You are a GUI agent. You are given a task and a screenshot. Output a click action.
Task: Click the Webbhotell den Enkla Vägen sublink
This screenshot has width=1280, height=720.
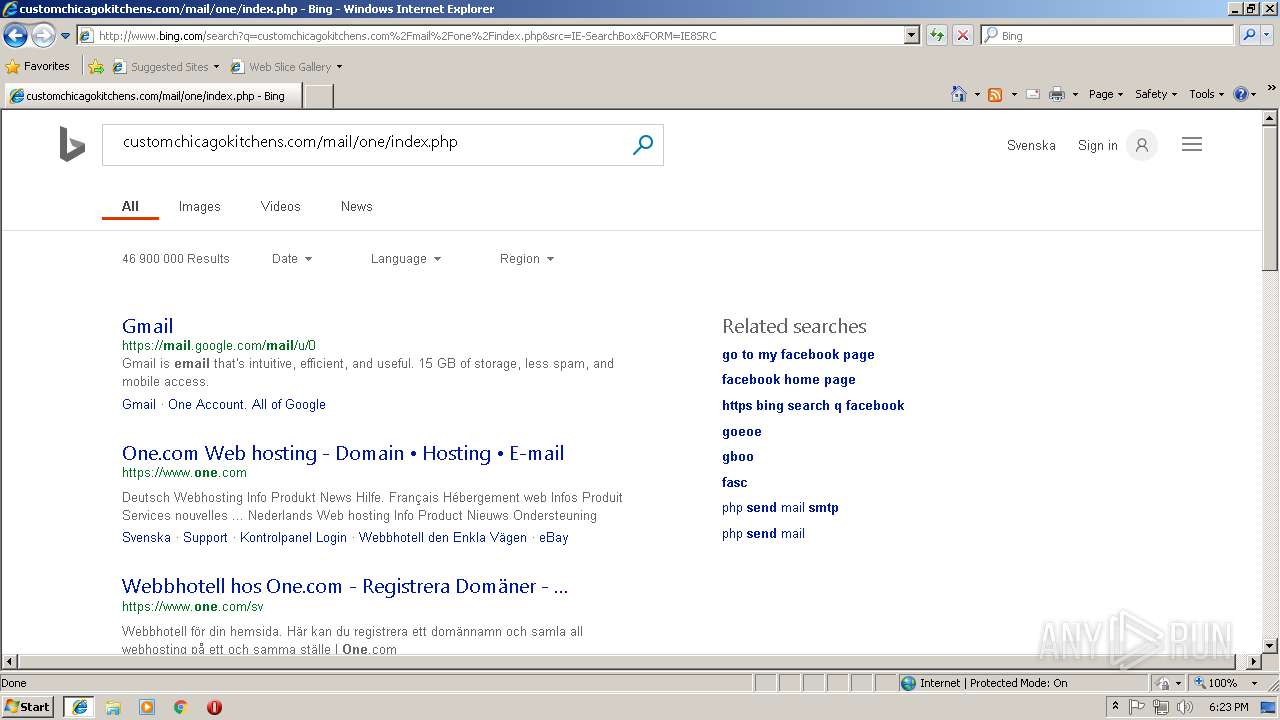click(443, 537)
